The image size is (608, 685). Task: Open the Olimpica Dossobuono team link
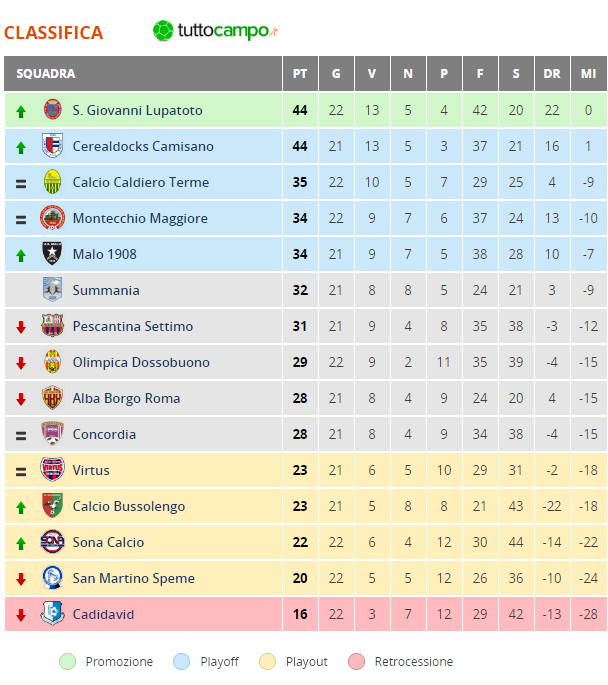pyautogui.click(x=141, y=362)
